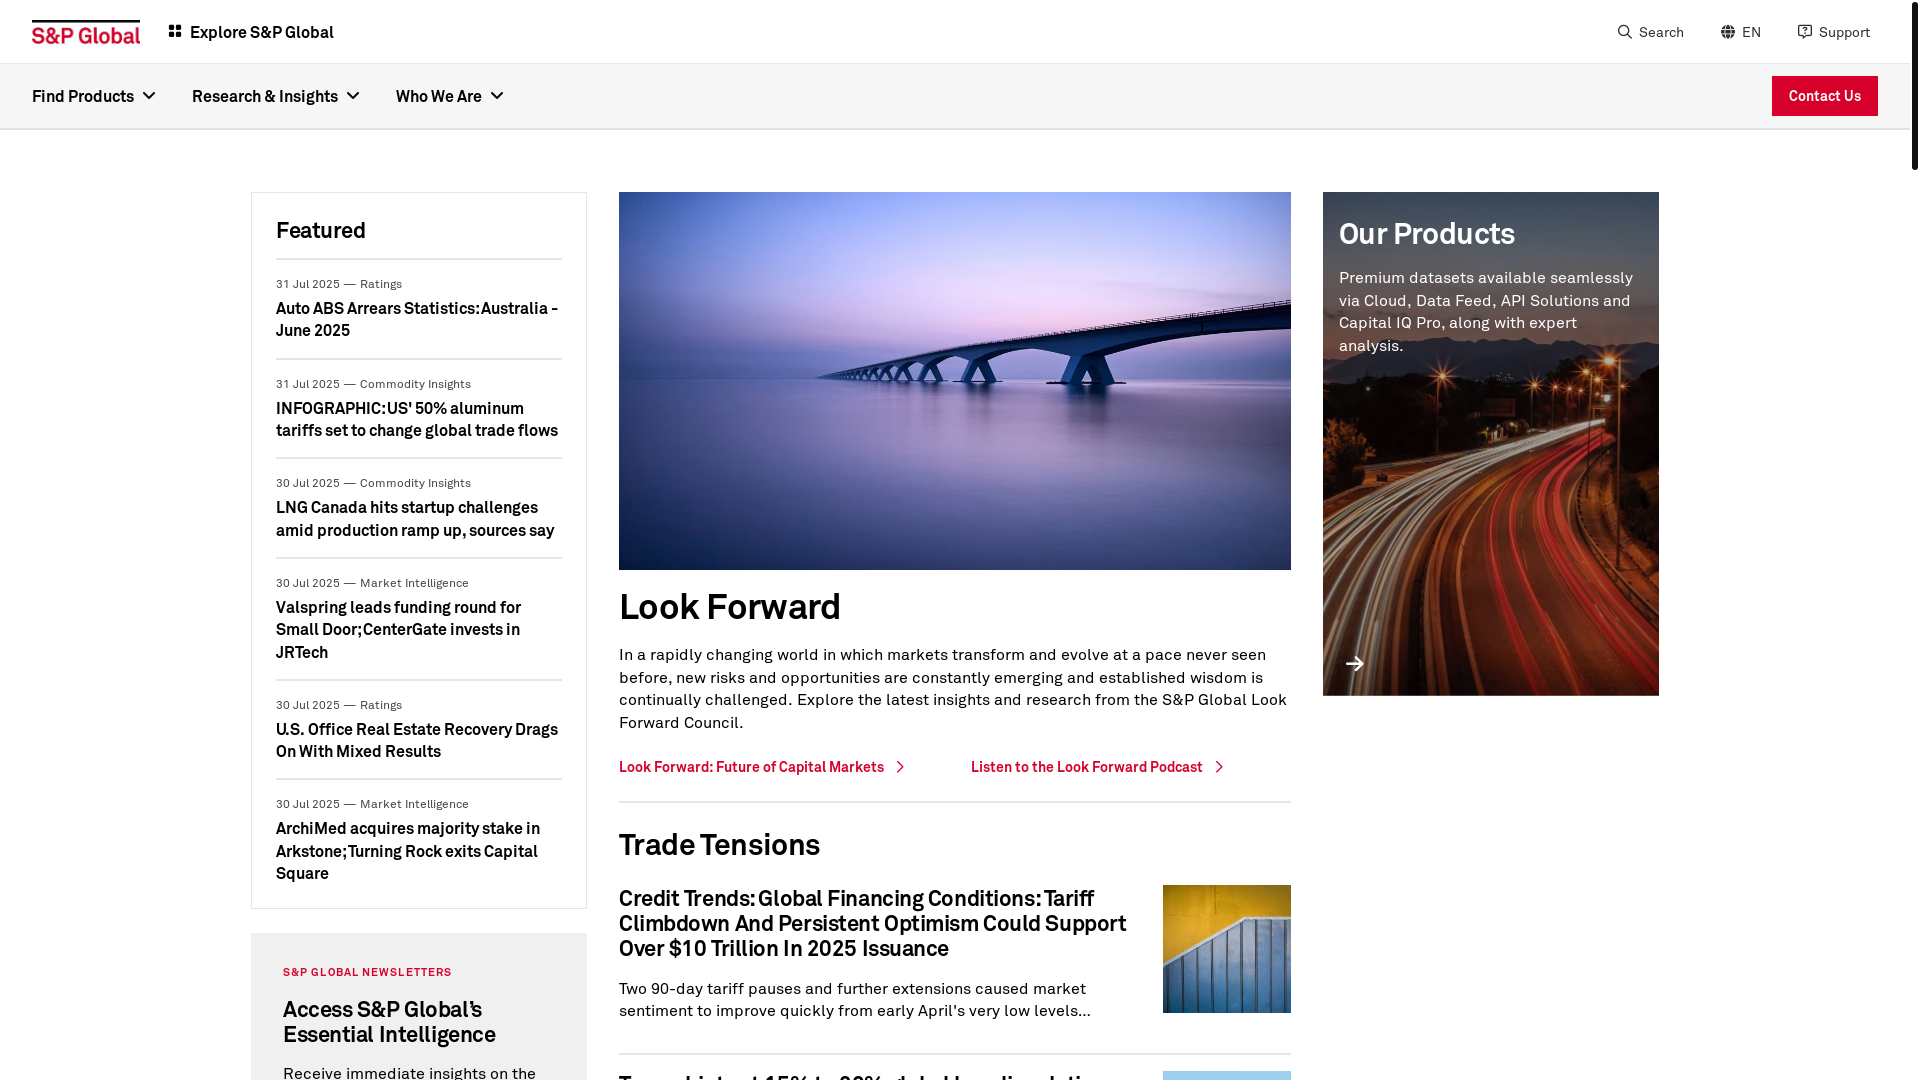This screenshot has width=1920, height=1080.
Task: Expand the Research & Insights menu
Action: click(x=276, y=96)
